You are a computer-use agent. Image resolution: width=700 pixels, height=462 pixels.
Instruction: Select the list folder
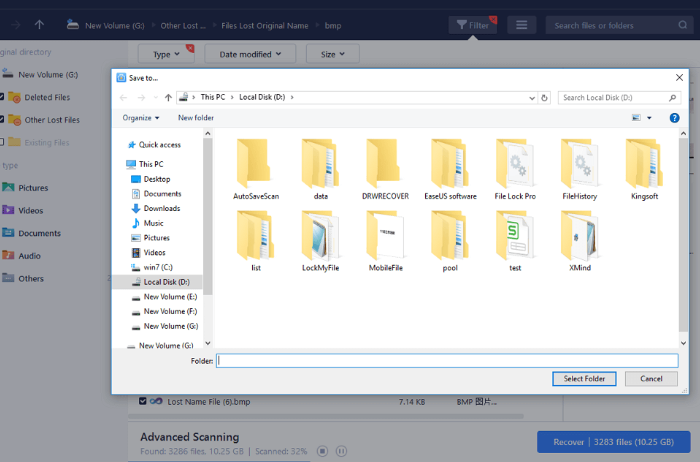256,241
